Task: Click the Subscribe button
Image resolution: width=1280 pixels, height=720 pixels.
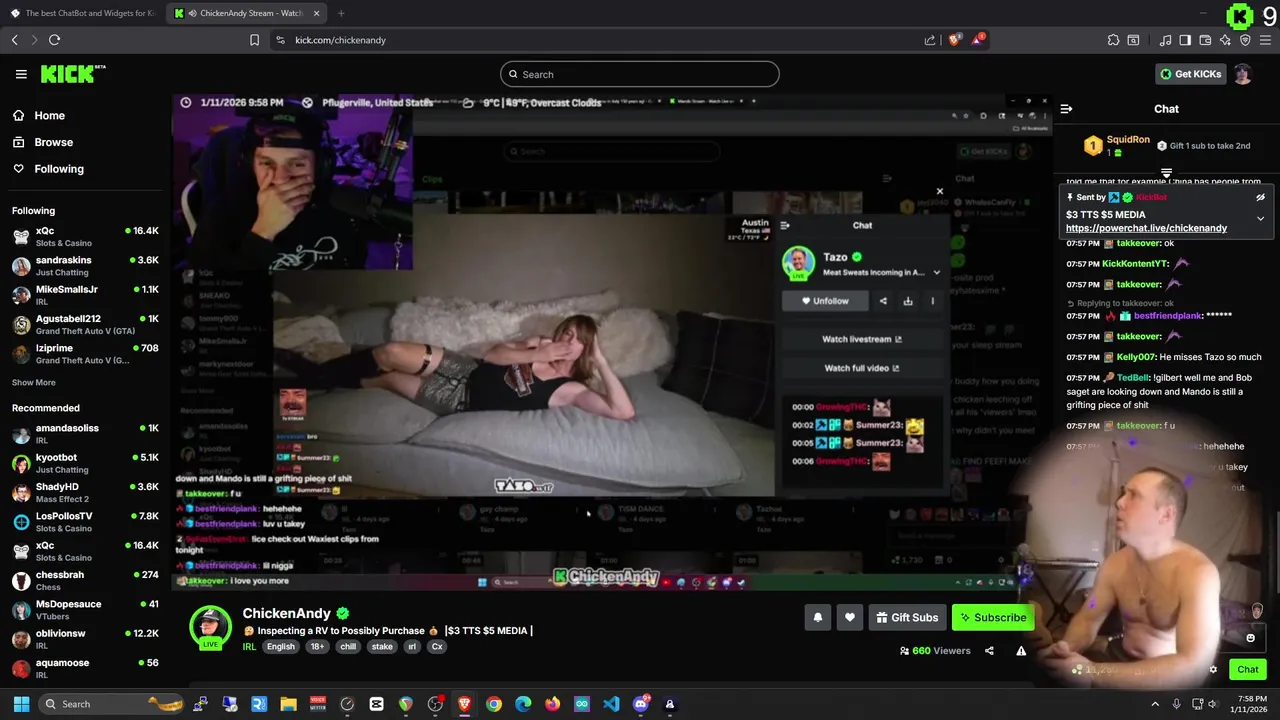Action: pos(993,618)
